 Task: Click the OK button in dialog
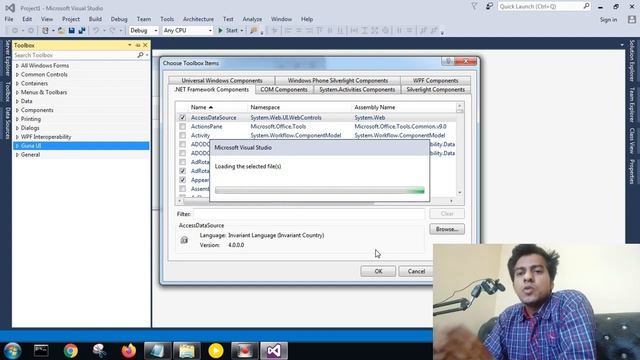point(378,271)
